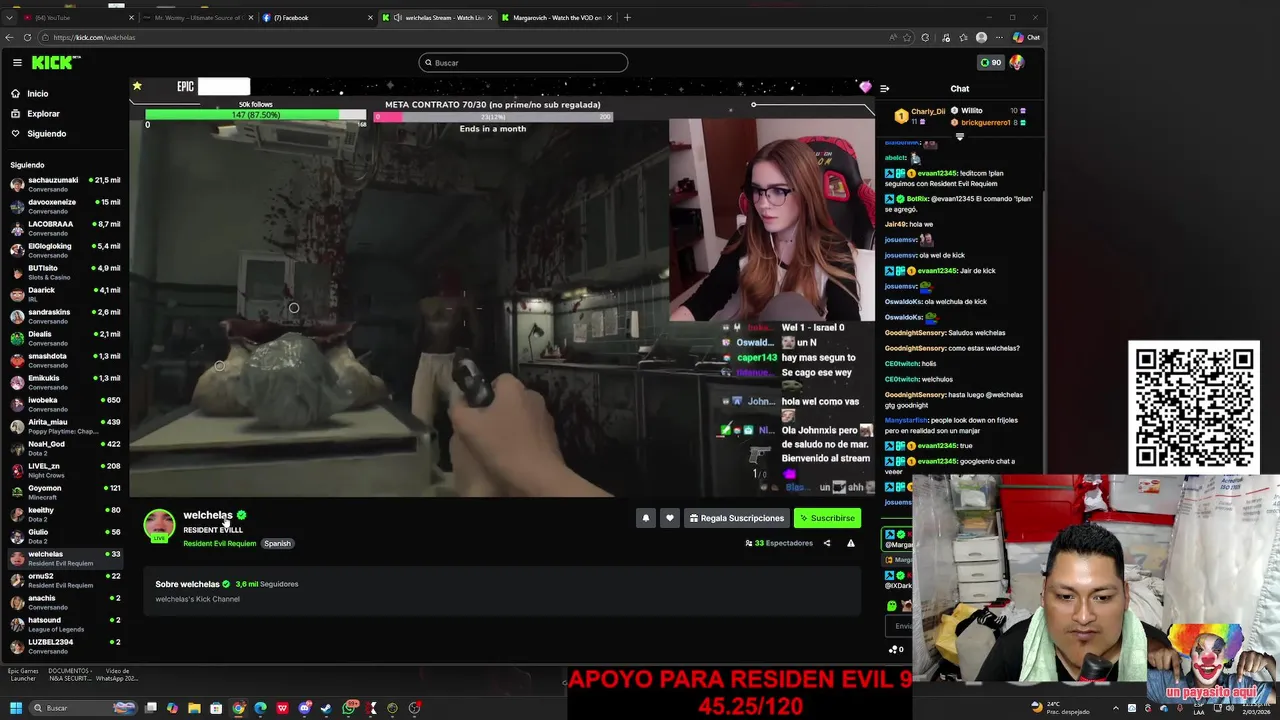
Task: Open Discord from the taskbar
Action: click(x=304, y=708)
